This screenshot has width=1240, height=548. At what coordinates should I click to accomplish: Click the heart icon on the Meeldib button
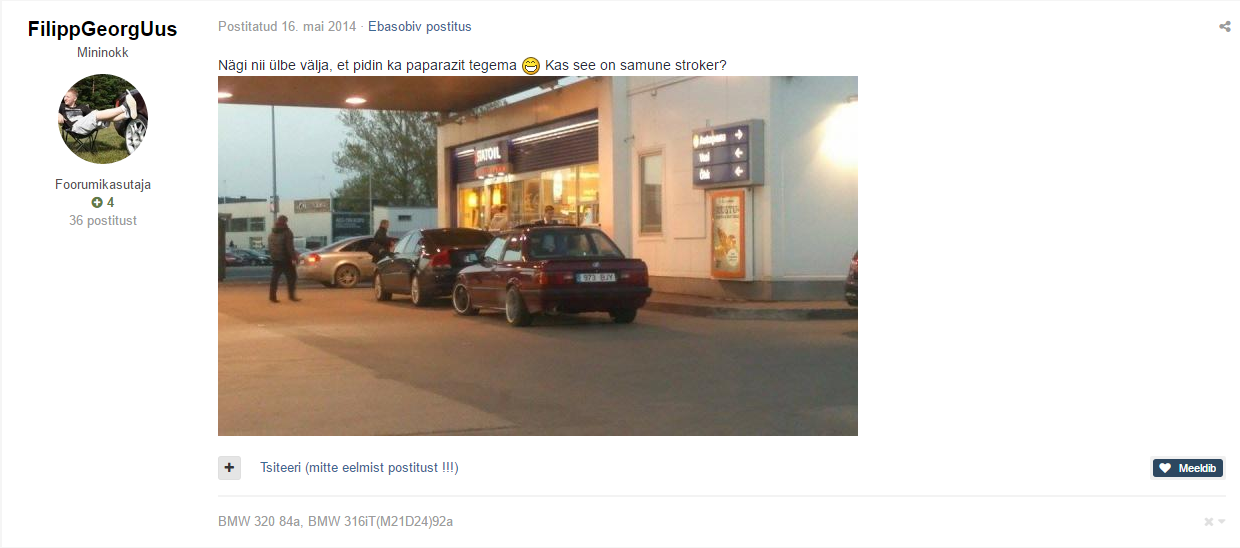(x=1164, y=468)
